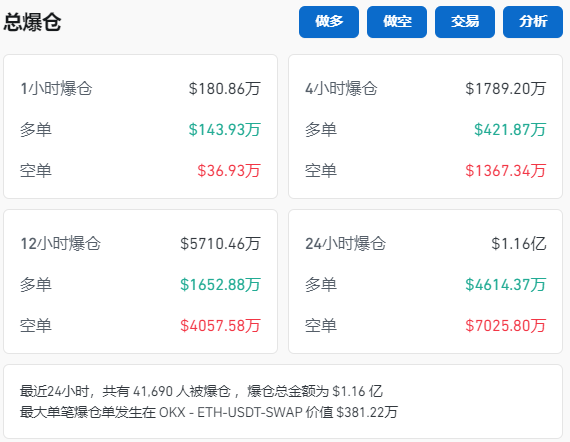Open the 分析 button
Image resolution: width=570 pixels, height=442 pixels.
(533, 22)
